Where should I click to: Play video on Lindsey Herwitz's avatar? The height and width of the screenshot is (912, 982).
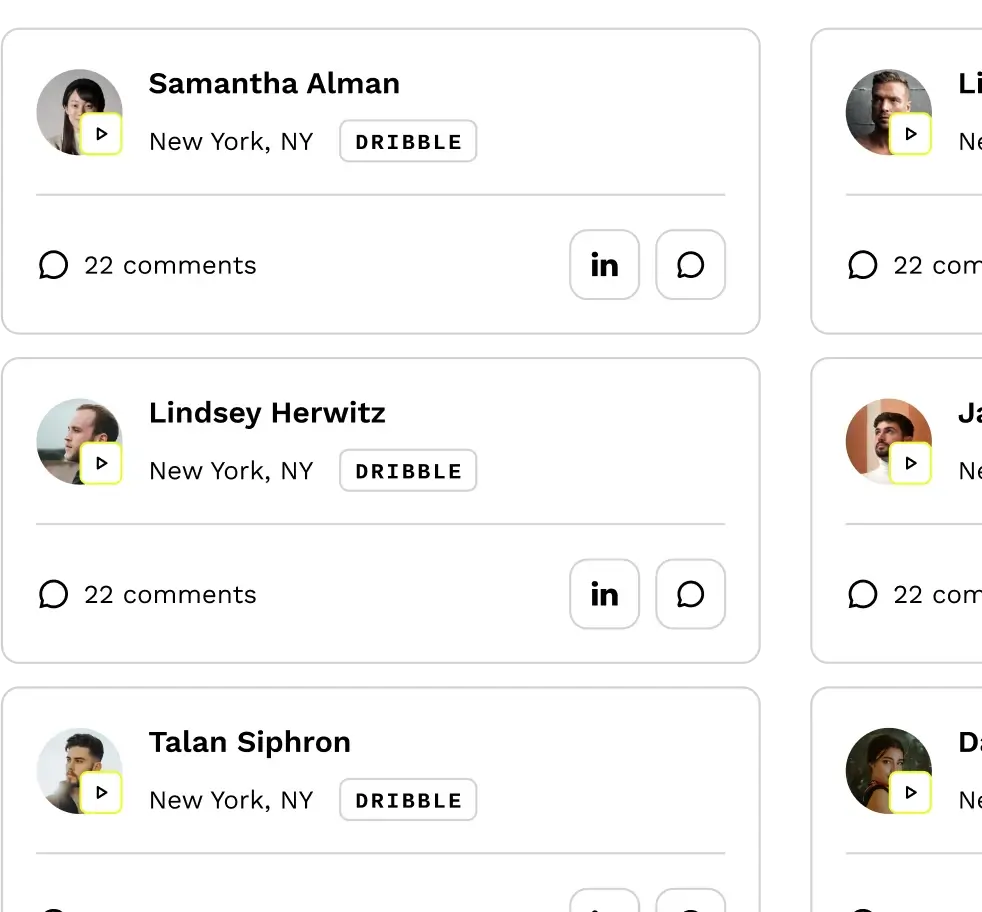pos(101,464)
